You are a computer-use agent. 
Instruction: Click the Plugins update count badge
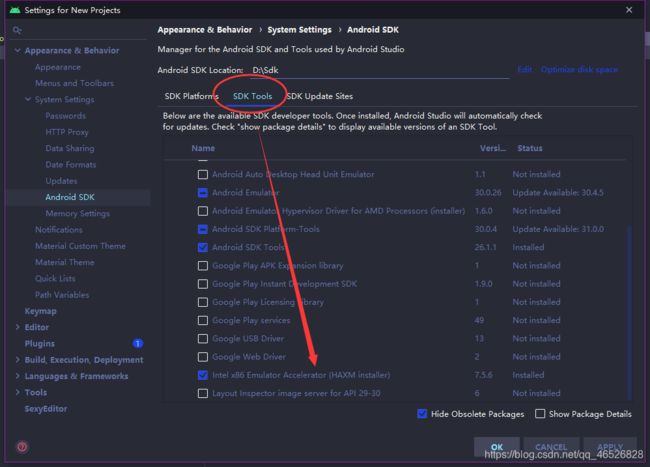(x=138, y=344)
